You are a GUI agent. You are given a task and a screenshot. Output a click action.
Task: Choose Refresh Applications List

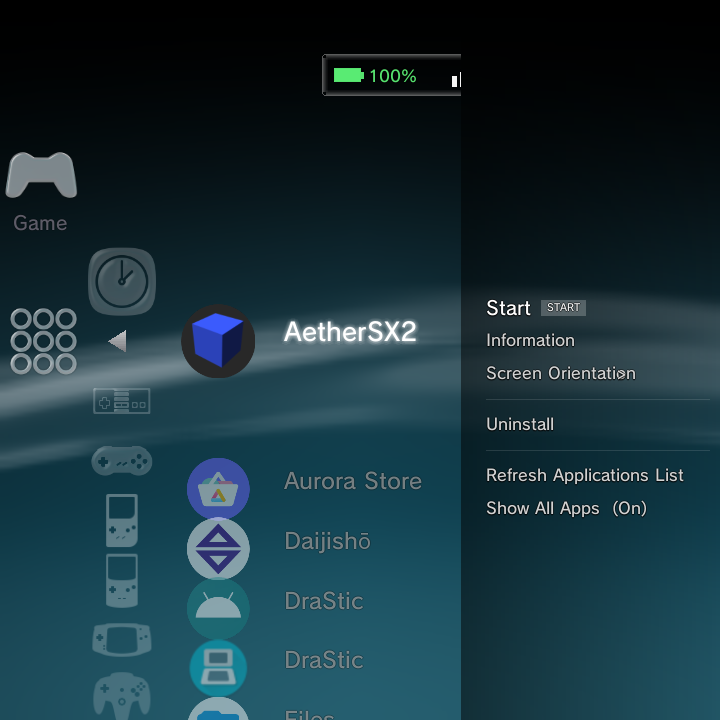click(x=585, y=475)
